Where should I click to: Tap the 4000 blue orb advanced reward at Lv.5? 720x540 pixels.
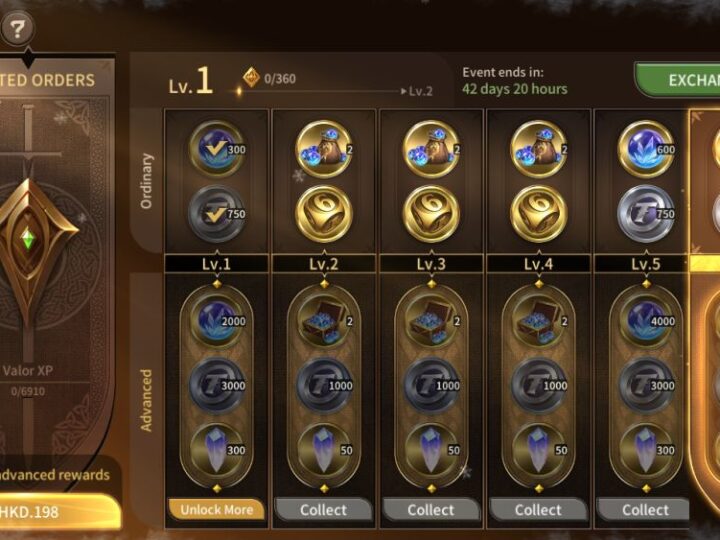646,321
